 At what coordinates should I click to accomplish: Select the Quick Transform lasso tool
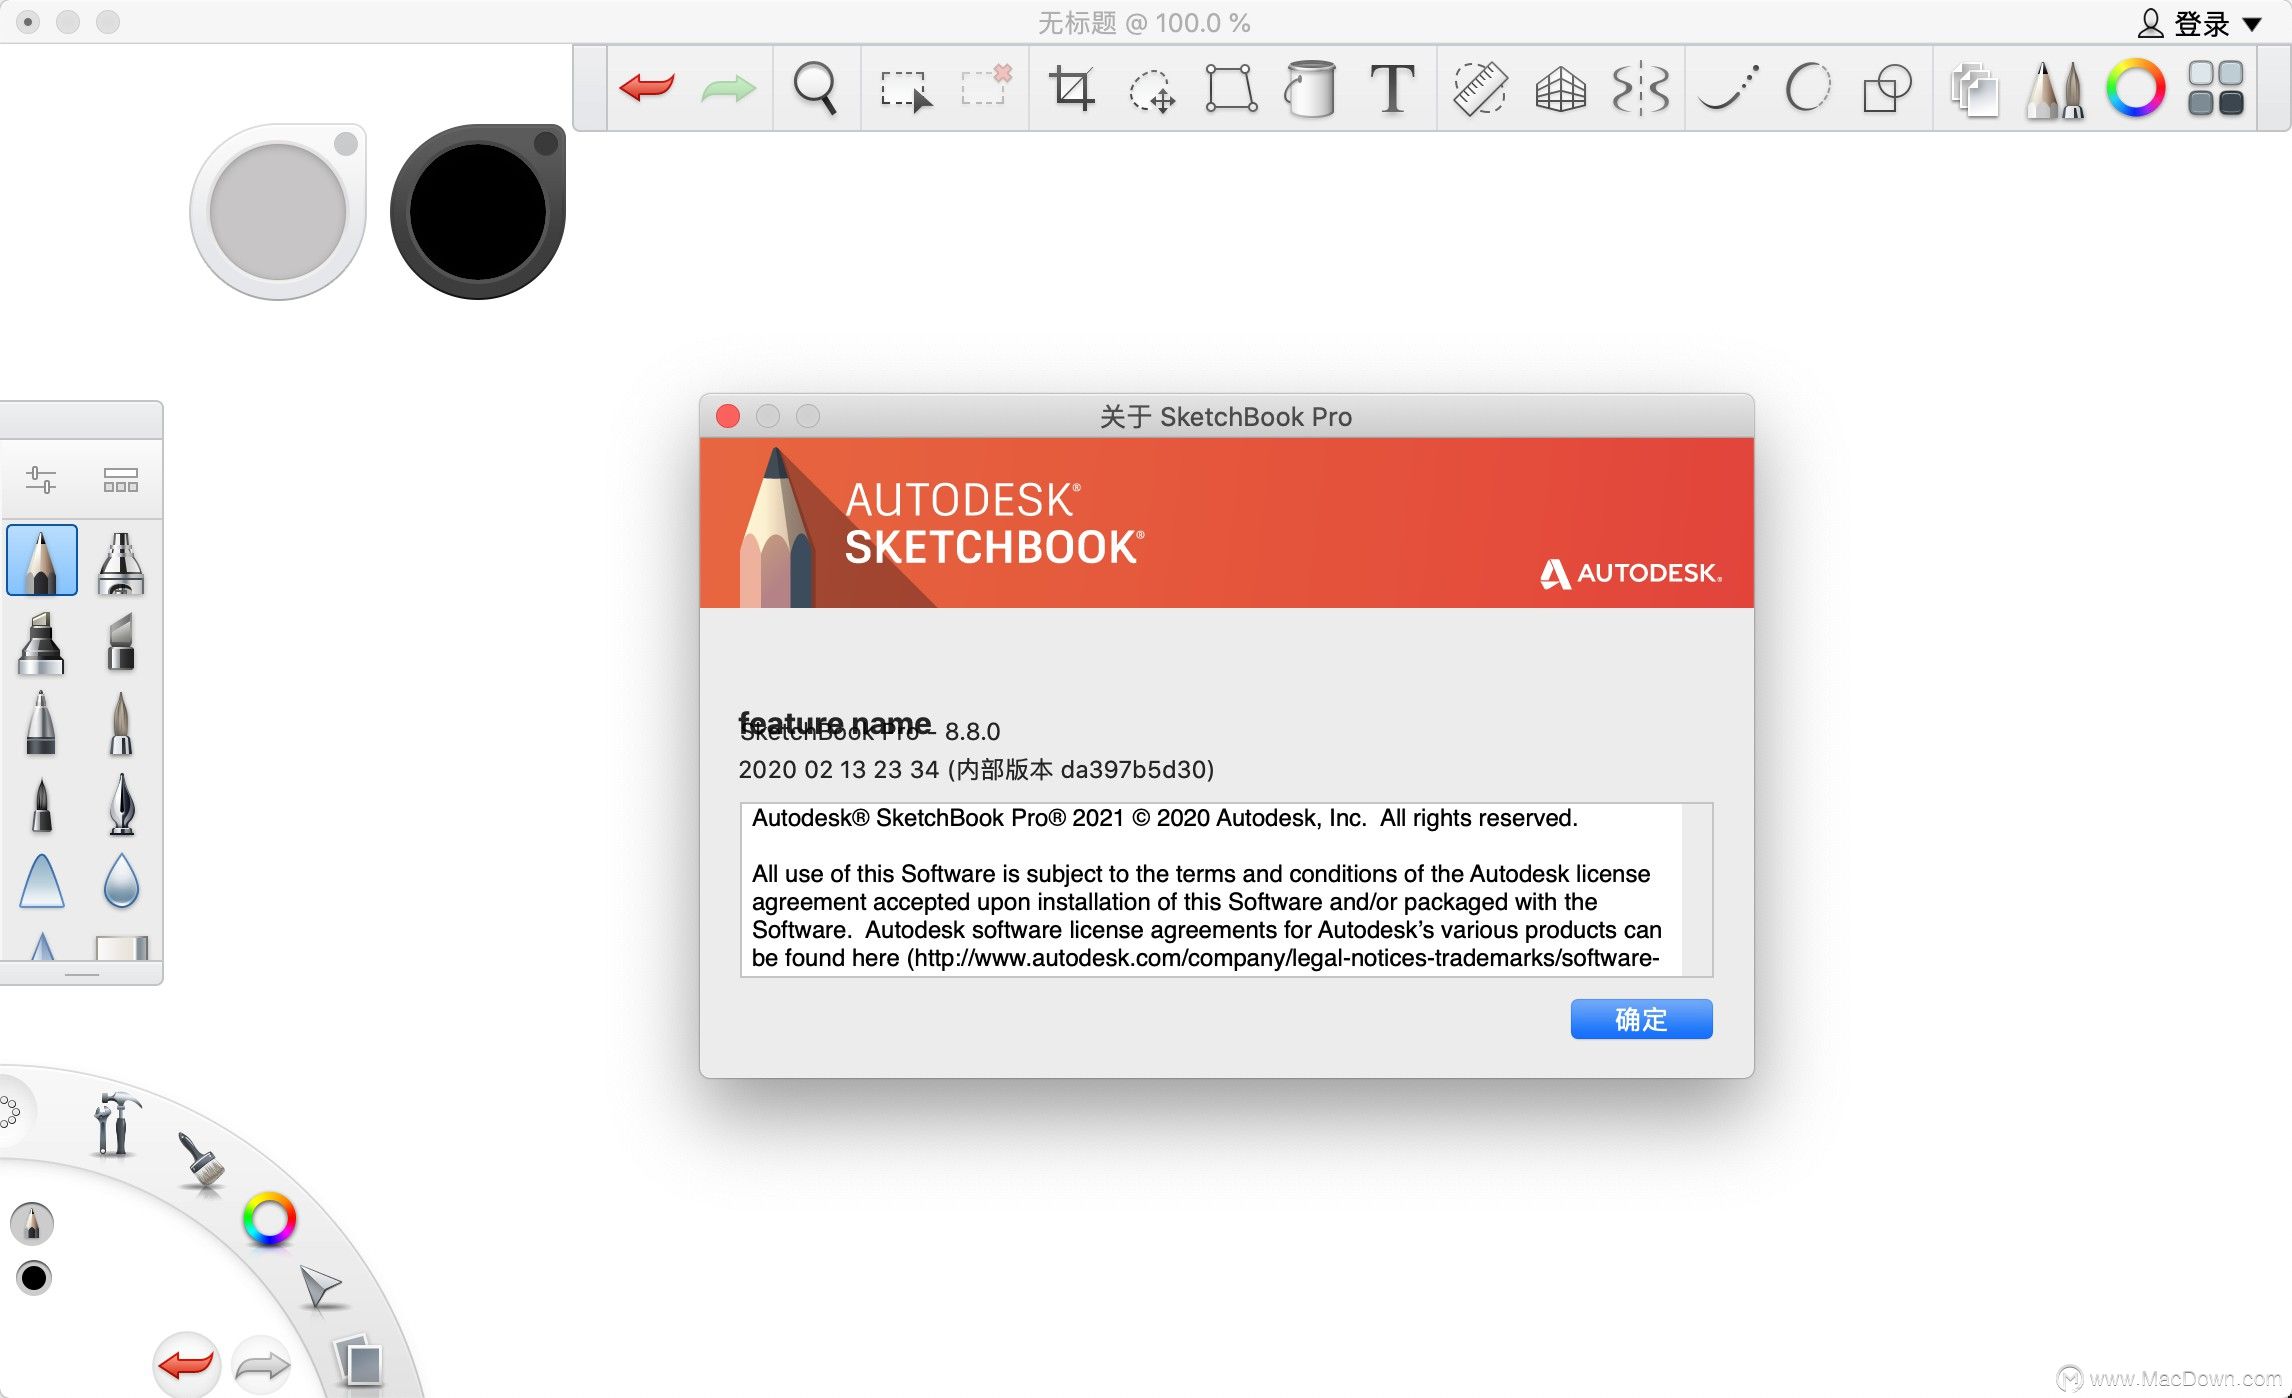[1151, 90]
